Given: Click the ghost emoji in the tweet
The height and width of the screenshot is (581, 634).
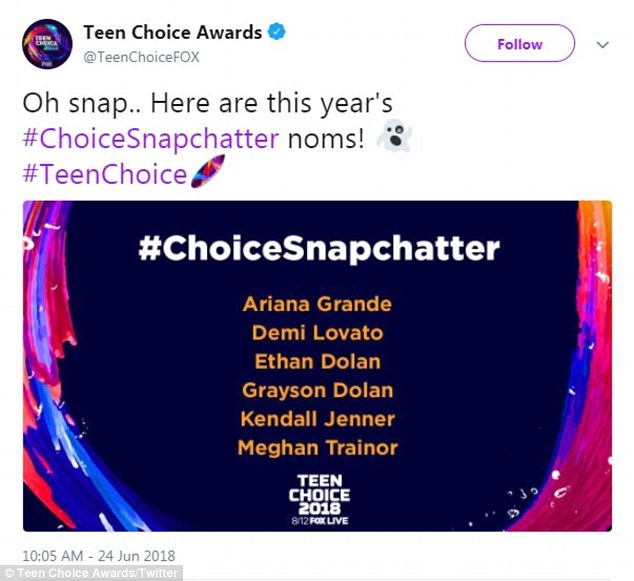Looking at the screenshot, I should coord(391,139).
